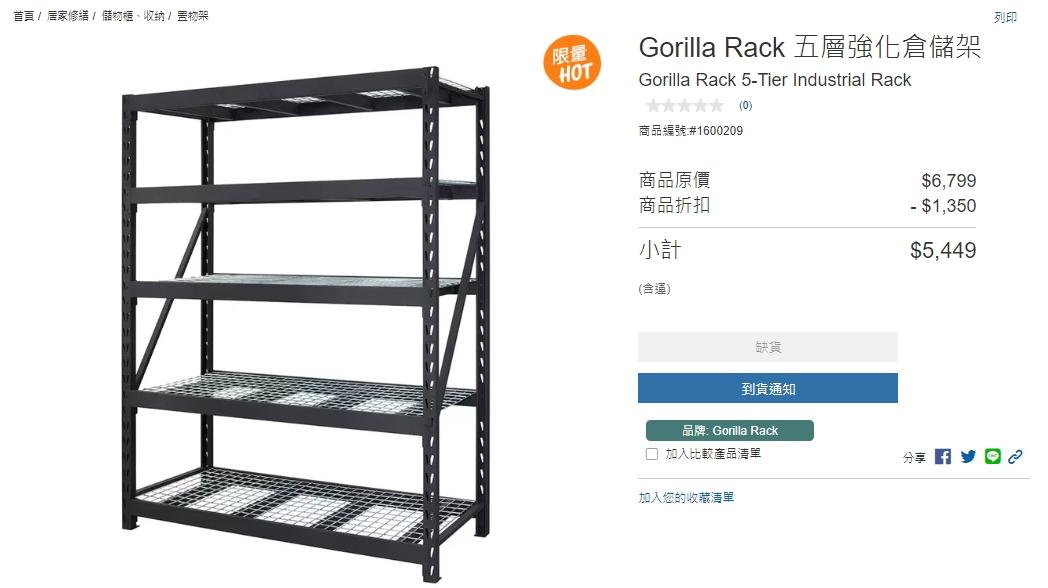The image size is (1048, 588).
Task: Share product via LINE icon
Action: (x=993, y=456)
